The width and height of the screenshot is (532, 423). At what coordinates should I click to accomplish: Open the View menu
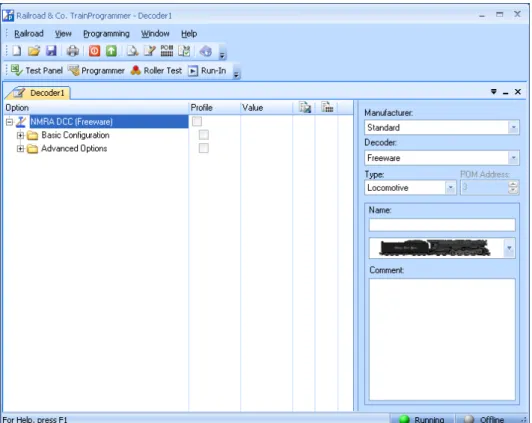pyautogui.click(x=63, y=34)
